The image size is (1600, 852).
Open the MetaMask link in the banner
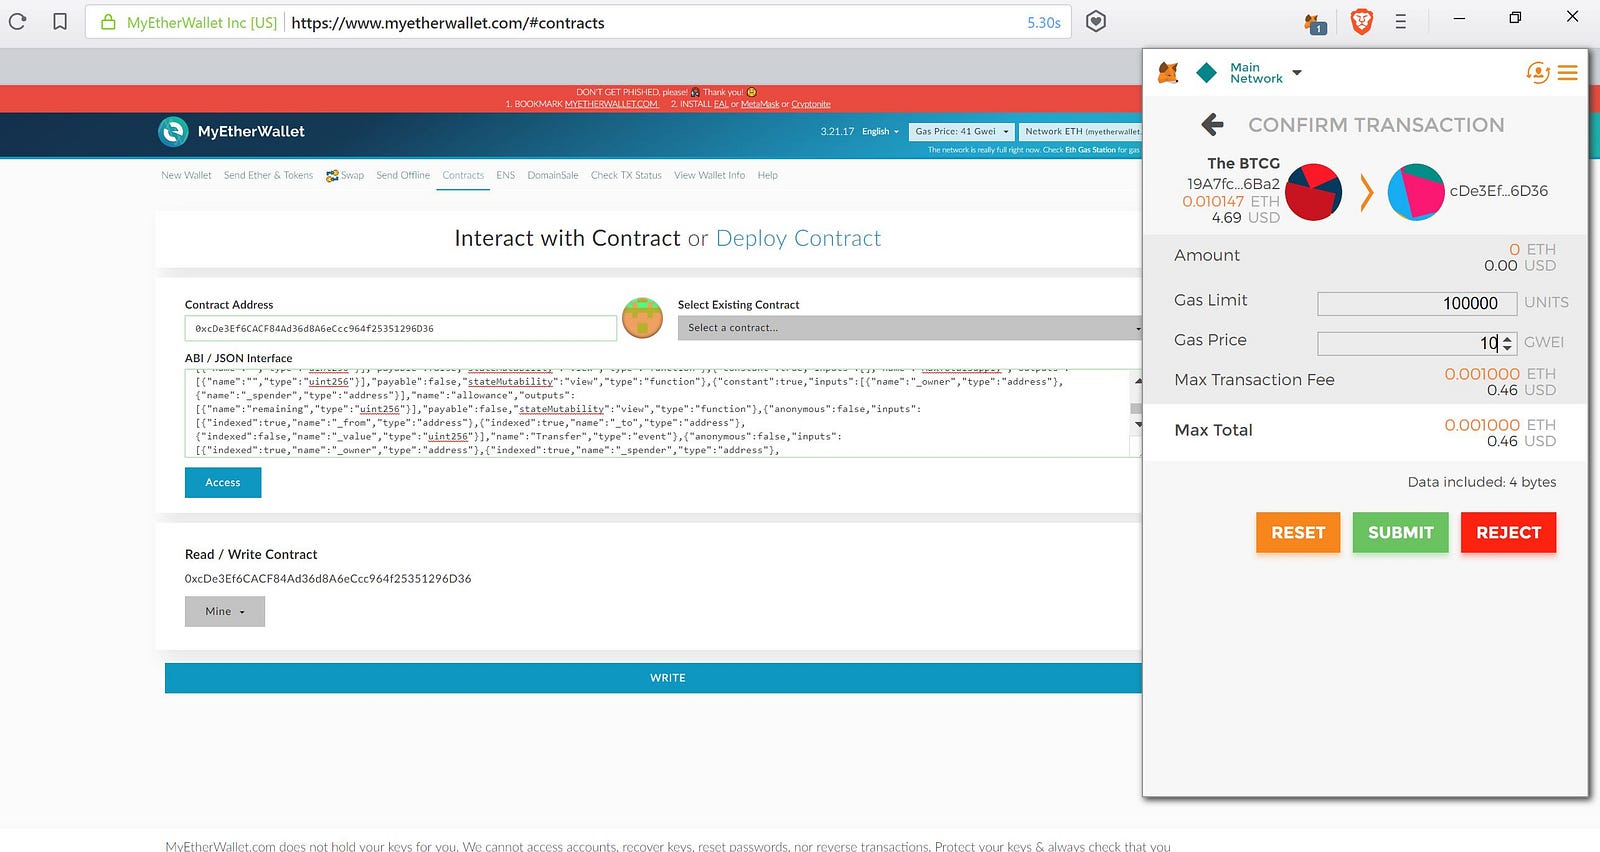pyautogui.click(x=760, y=104)
